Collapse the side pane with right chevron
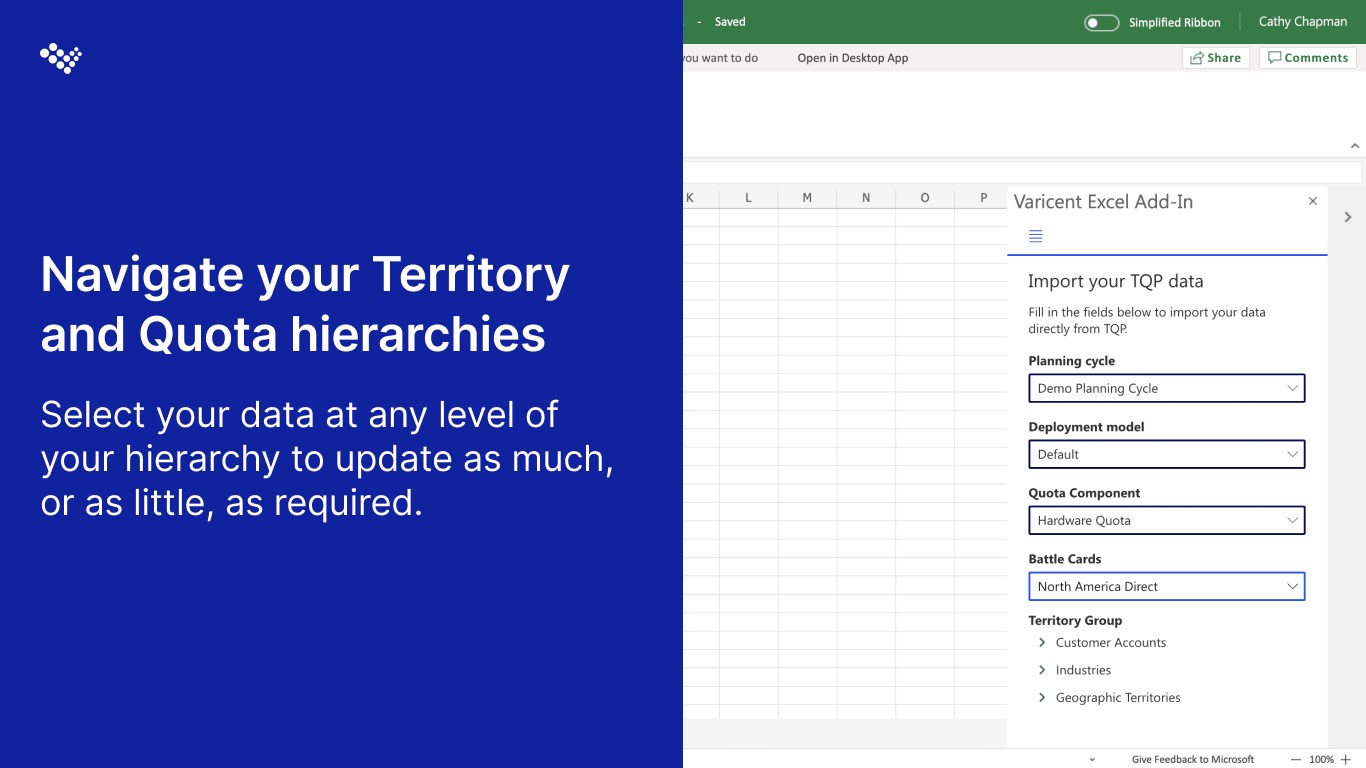 [1348, 217]
